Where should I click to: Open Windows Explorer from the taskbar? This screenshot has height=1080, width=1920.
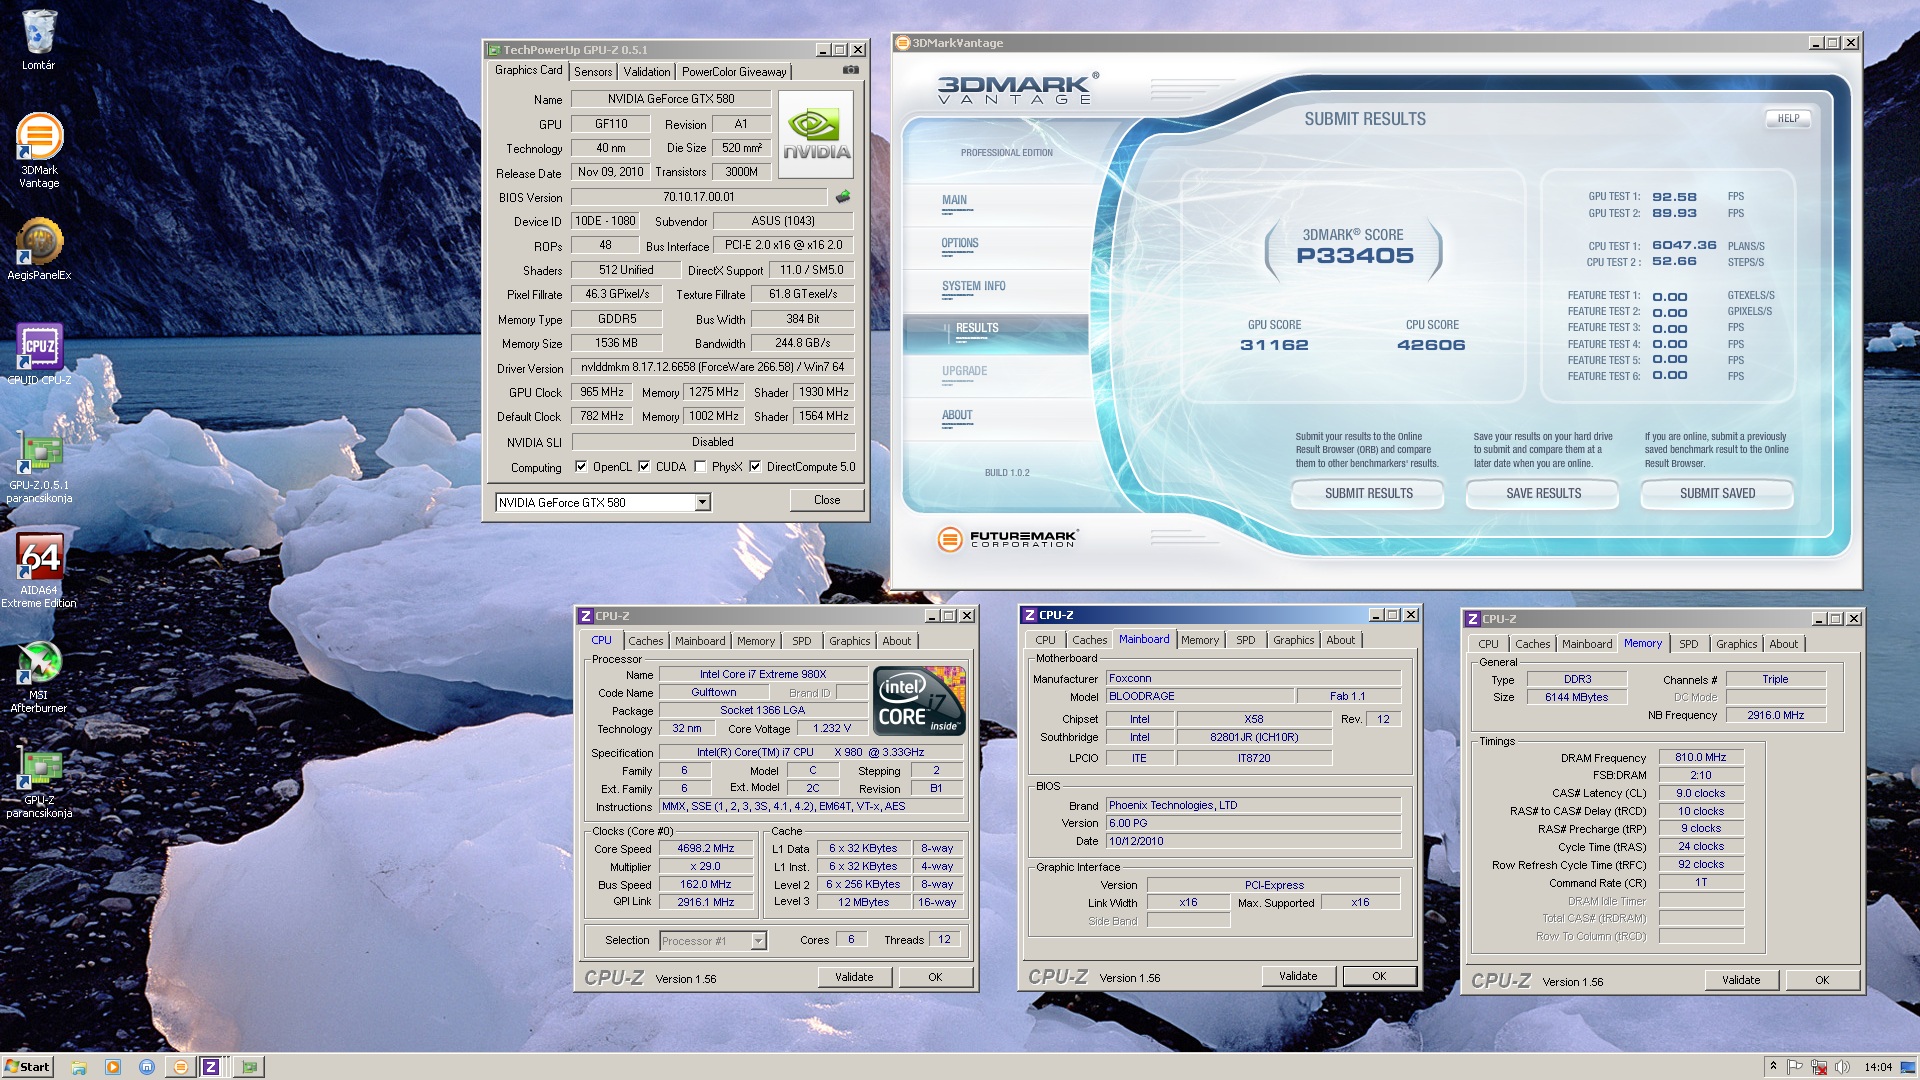coord(79,1067)
